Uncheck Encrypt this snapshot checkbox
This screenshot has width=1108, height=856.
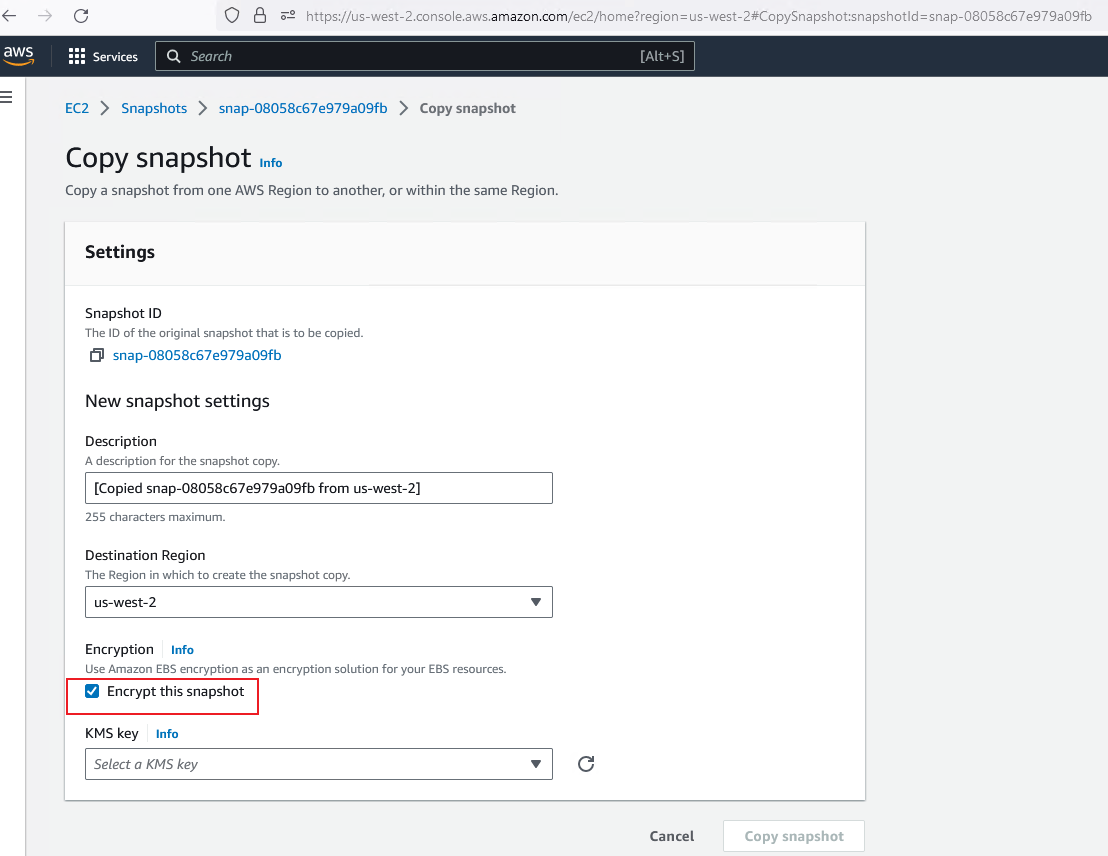click(93, 691)
